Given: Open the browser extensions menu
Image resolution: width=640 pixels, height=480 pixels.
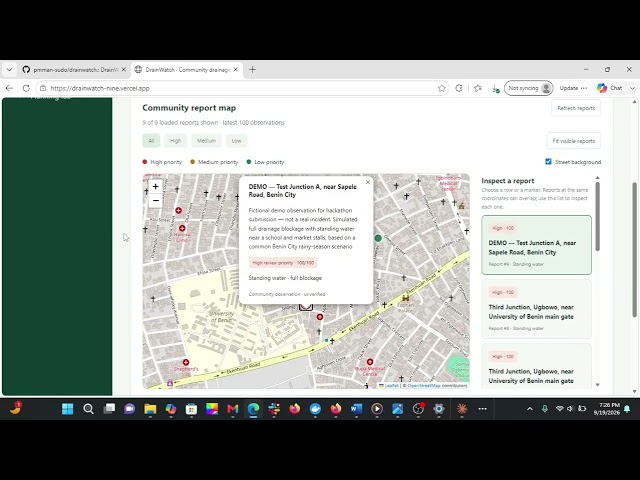Looking at the screenshot, I should pos(459,88).
